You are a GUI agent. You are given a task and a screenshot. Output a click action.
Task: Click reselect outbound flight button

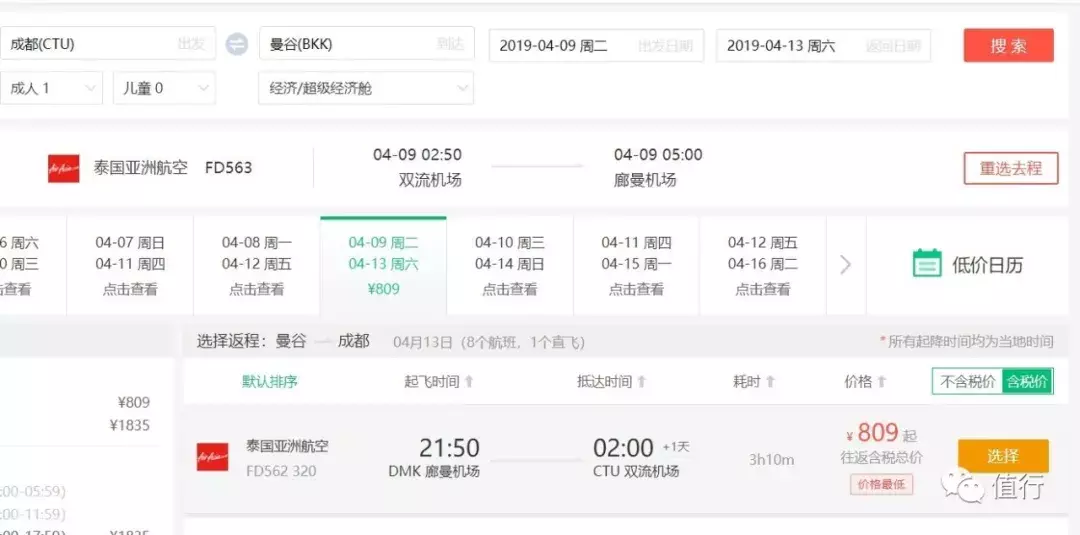1010,168
